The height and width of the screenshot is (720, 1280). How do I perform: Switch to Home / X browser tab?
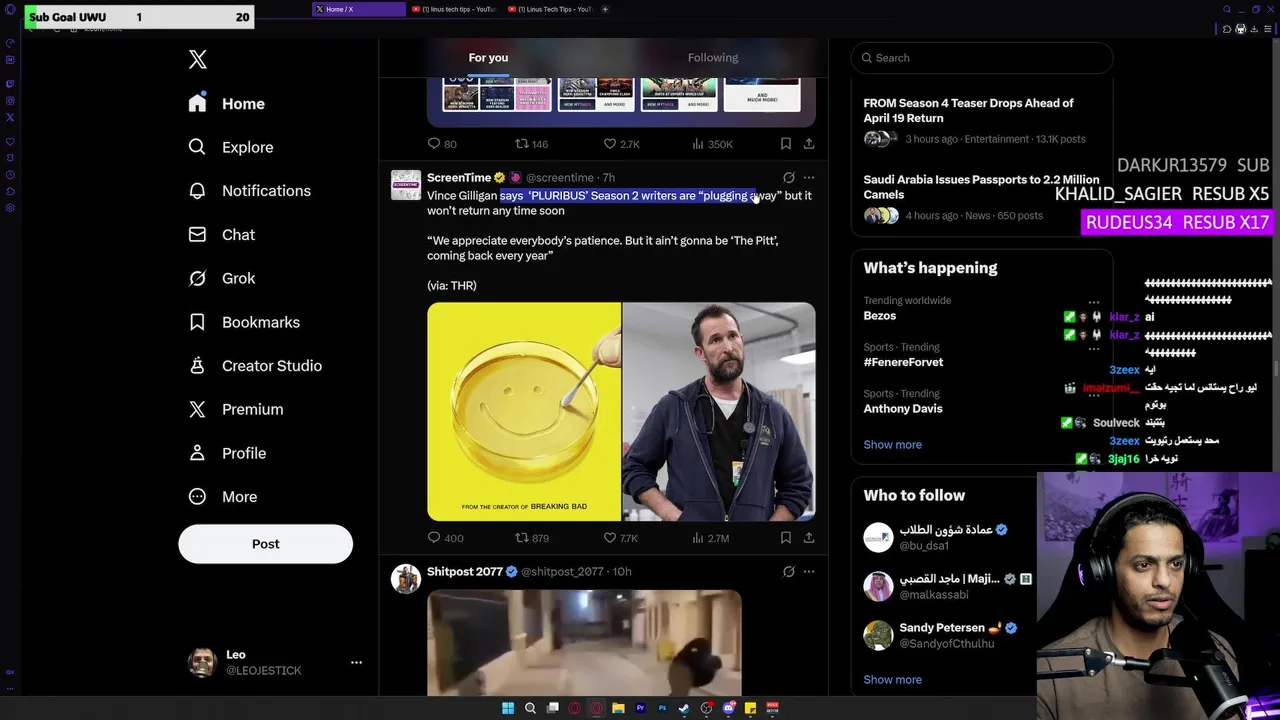[x=358, y=9]
